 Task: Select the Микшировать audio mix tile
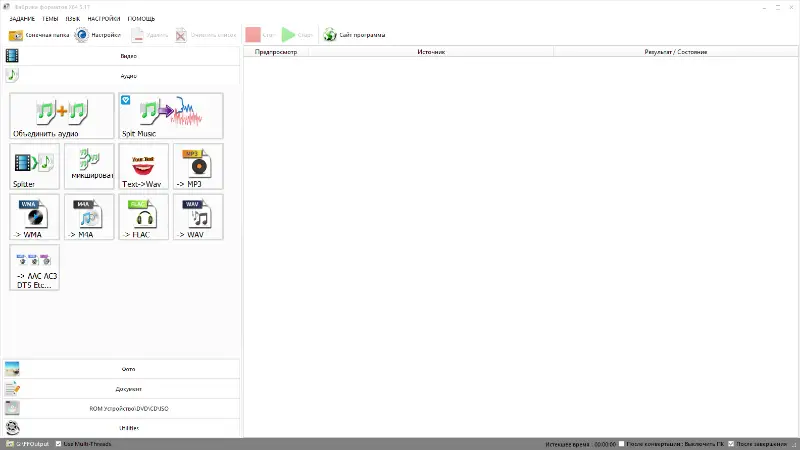click(x=89, y=166)
